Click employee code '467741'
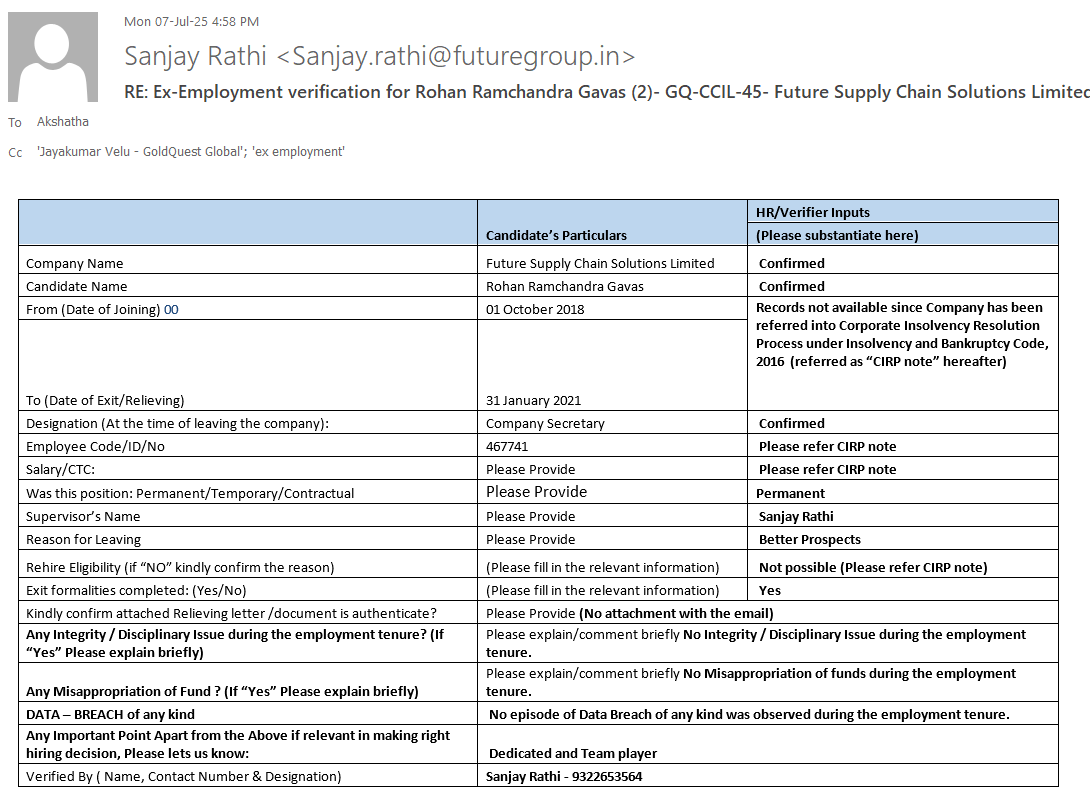The height and width of the screenshot is (806, 1090). pyautogui.click(x=507, y=446)
